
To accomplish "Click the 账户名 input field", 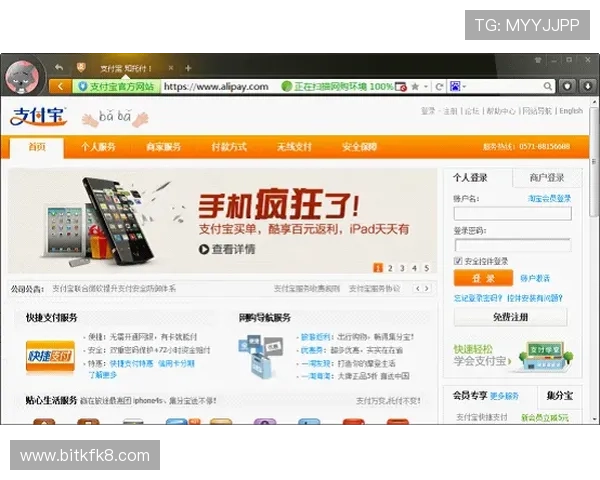I will point(512,213).
